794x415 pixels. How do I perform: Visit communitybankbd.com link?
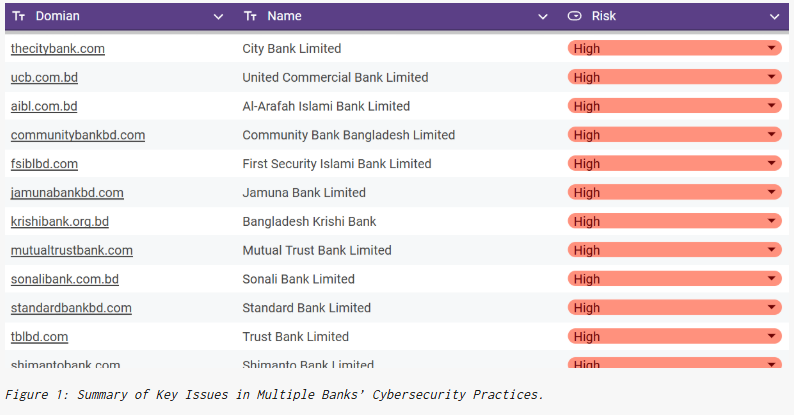tap(78, 135)
